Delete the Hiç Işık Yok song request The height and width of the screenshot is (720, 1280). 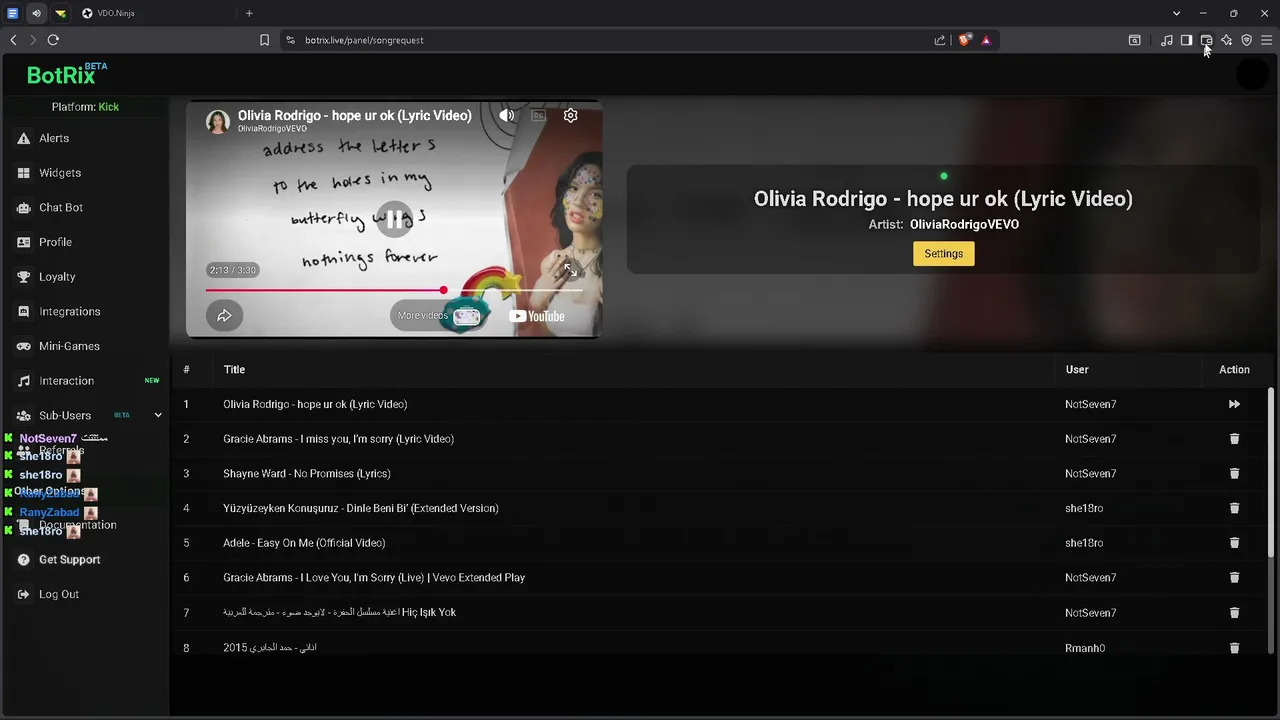point(1234,612)
